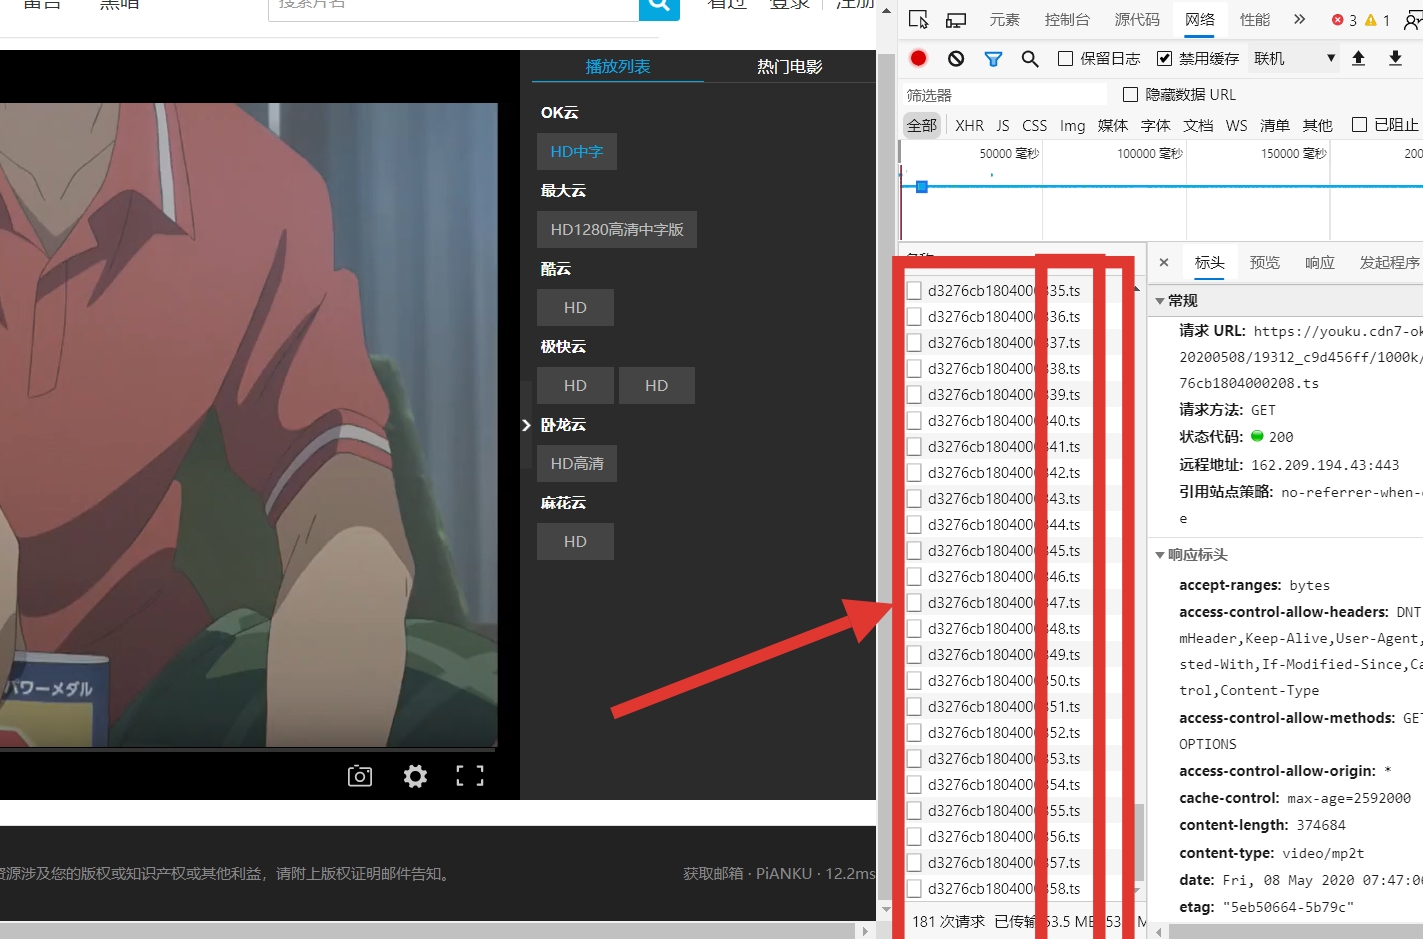Collapse the Response Headers section

click(1160, 555)
